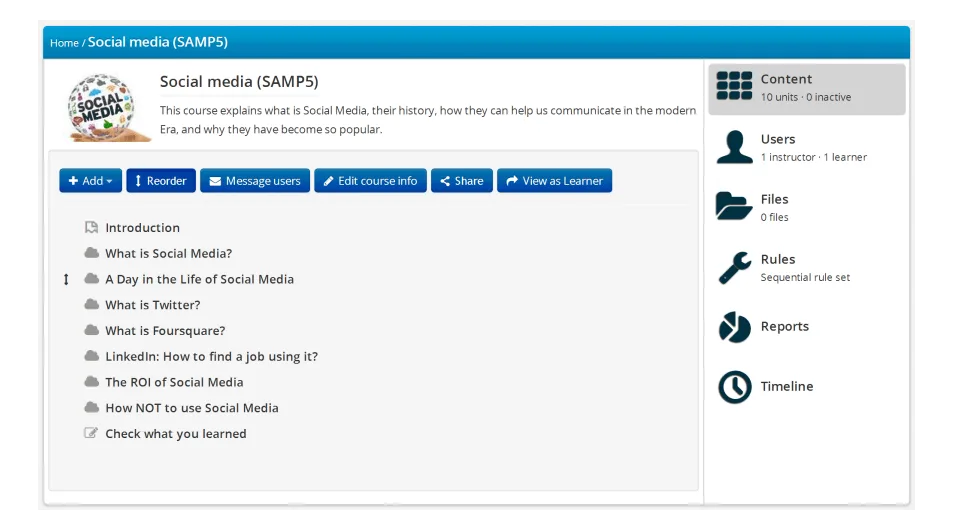Click cloud icon beside What is Foursquare?
This screenshot has height=530, width=960.
(x=91, y=330)
